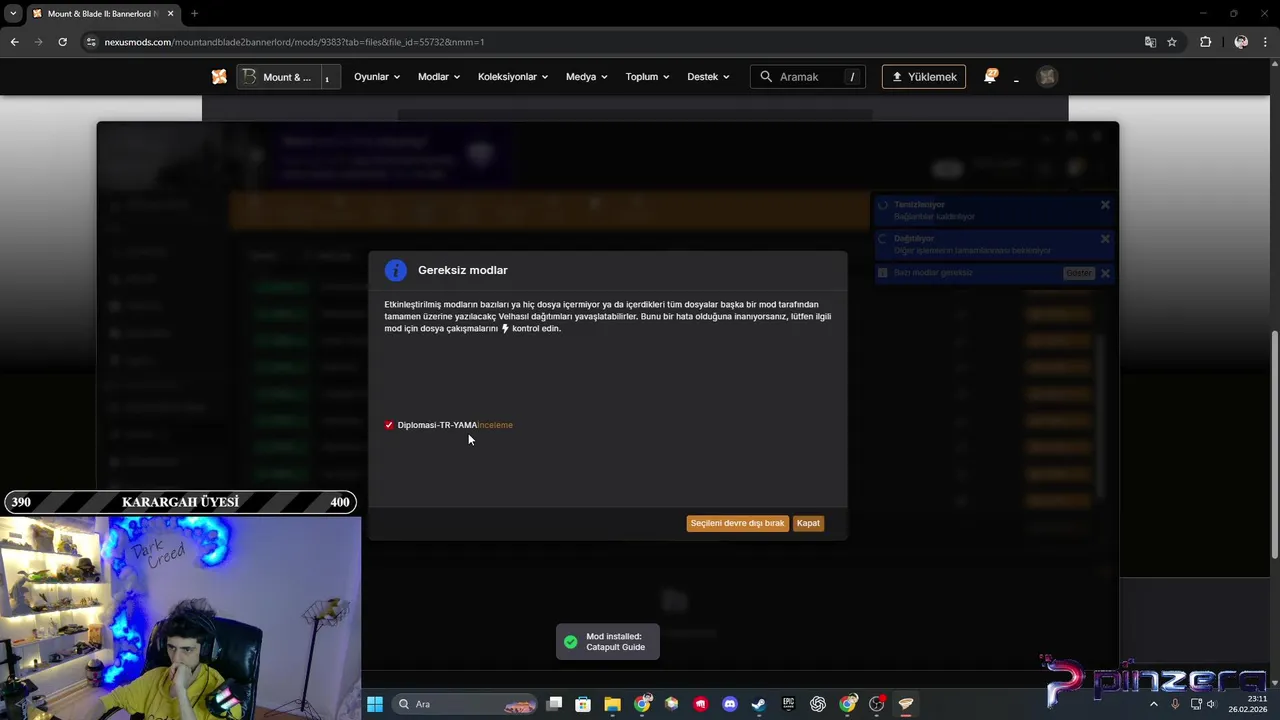Click the İnceleme link next to Diplomasi-TR-YAMA
Screen dimensions: 1280x720
click(495, 425)
